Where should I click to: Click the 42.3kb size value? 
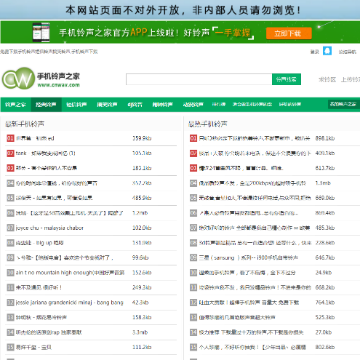pos(140,303)
